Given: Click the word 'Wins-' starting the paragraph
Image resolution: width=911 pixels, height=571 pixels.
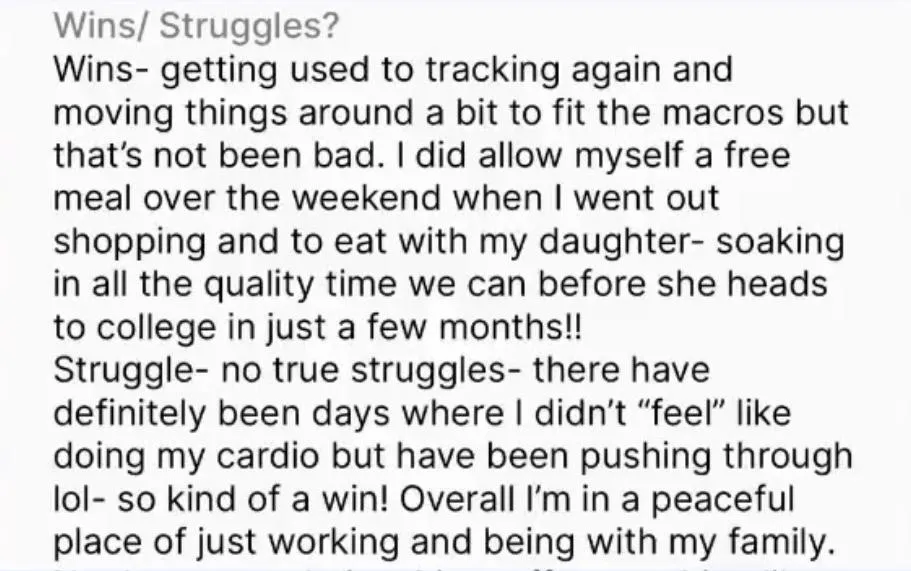Looking at the screenshot, I should (x=96, y=70).
